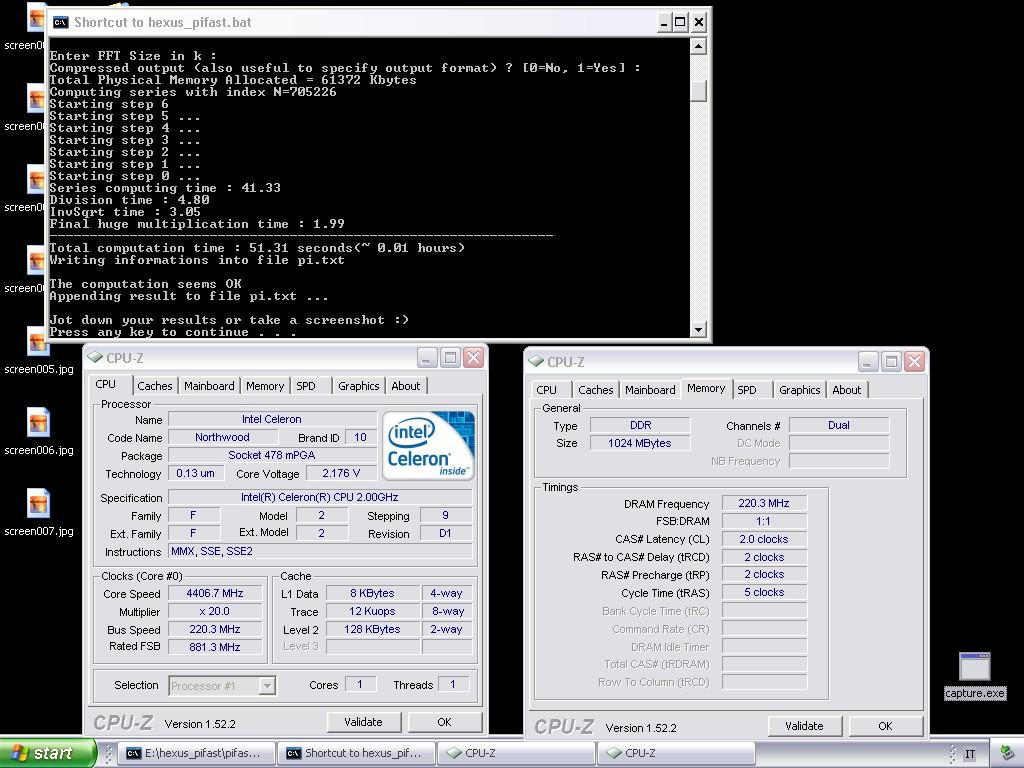Click Channels # value Dual
This screenshot has width=1024, height=768.
(839, 425)
